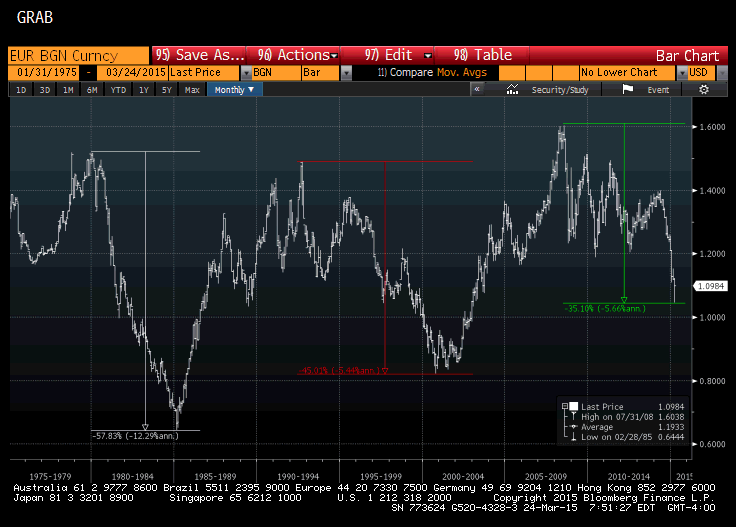
Task: Click the white annotation arrow marker
Action: 145,427
